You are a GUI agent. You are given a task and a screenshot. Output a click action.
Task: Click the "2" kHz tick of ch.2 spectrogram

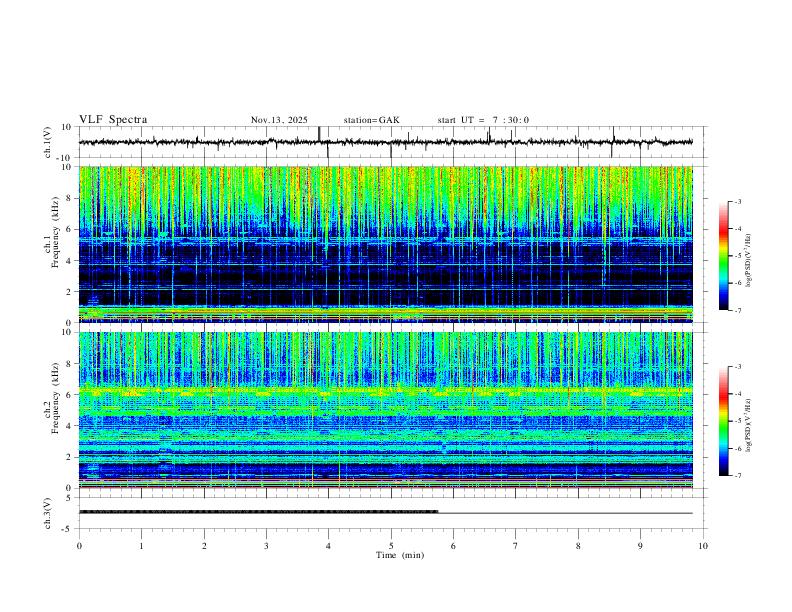point(69,456)
